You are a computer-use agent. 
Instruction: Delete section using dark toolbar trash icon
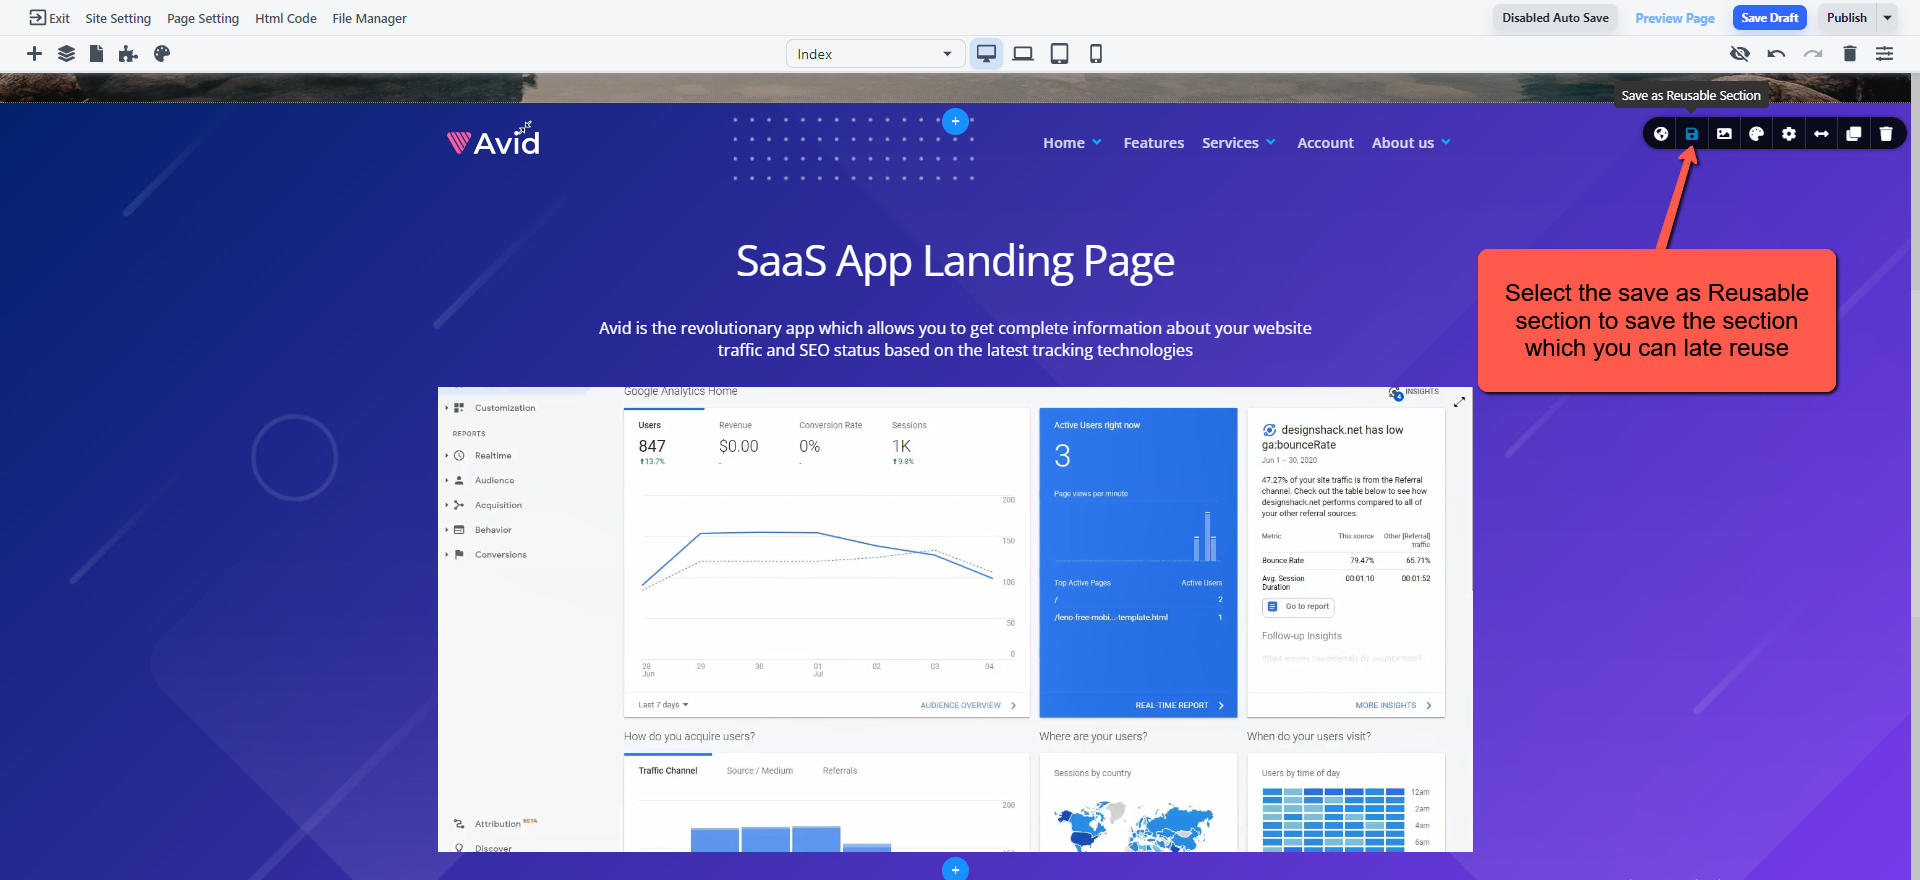1886,134
